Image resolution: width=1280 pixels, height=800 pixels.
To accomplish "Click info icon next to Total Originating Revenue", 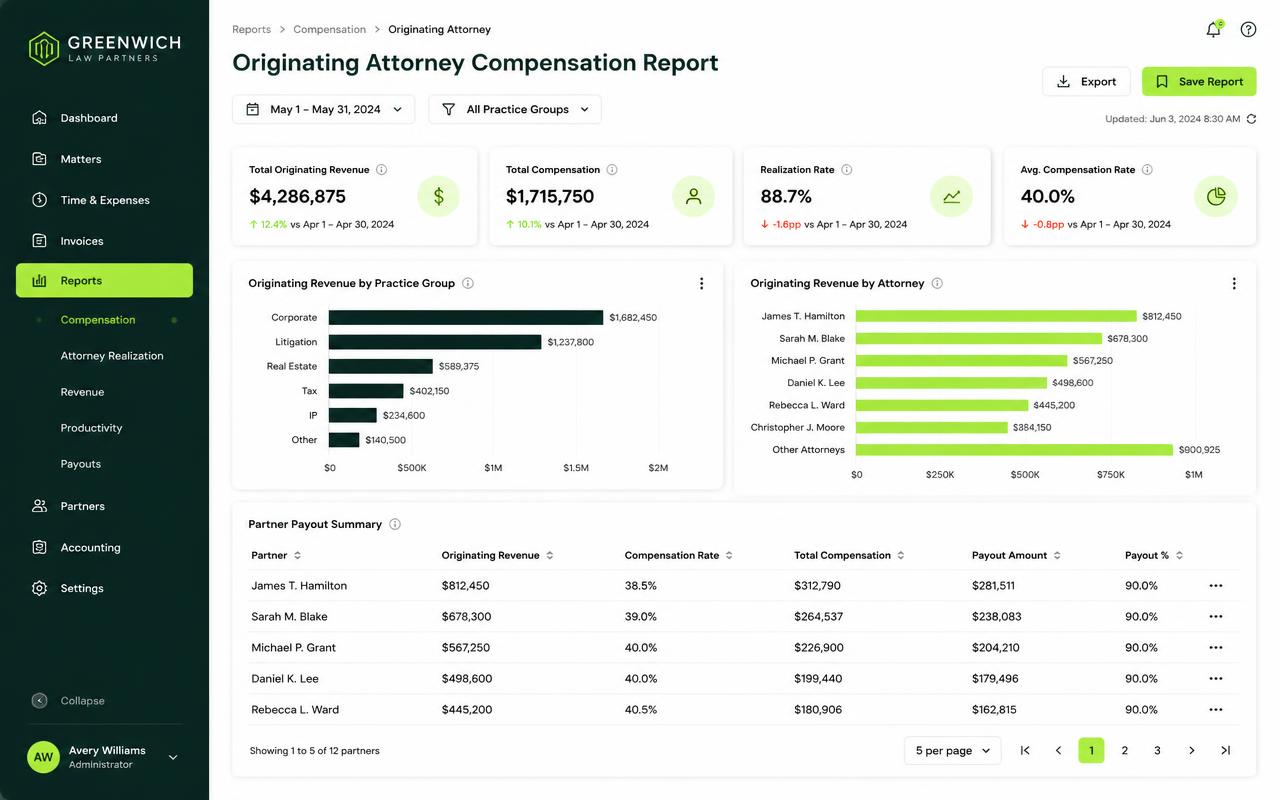I will tap(382, 170).
